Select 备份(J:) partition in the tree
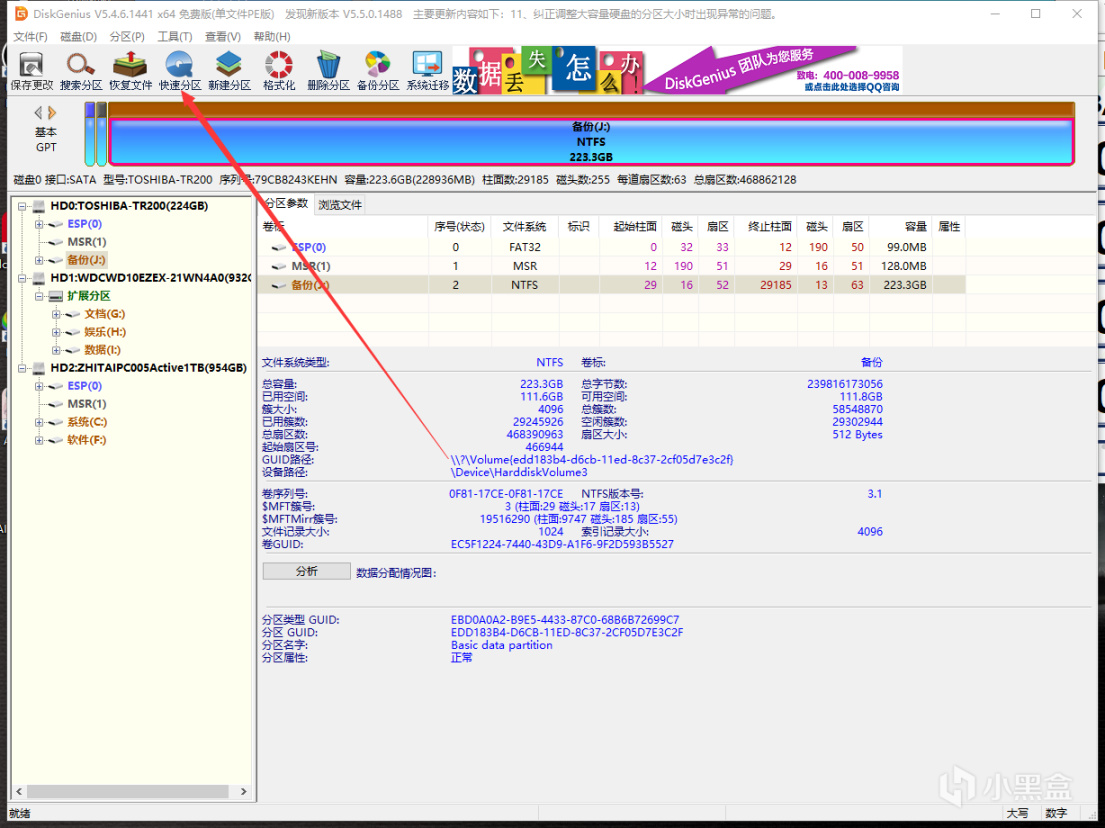This screenshot has width=1105, height=828. (86, 260)
